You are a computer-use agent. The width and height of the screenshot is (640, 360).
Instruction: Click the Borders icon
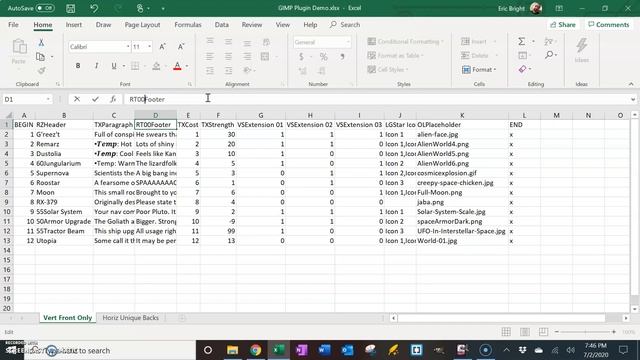[135, 66]
